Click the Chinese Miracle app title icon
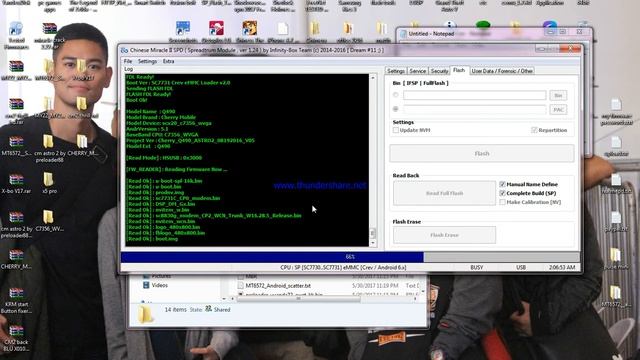Image resolution: width=640 pixels, height=360 pixels. 124,50
